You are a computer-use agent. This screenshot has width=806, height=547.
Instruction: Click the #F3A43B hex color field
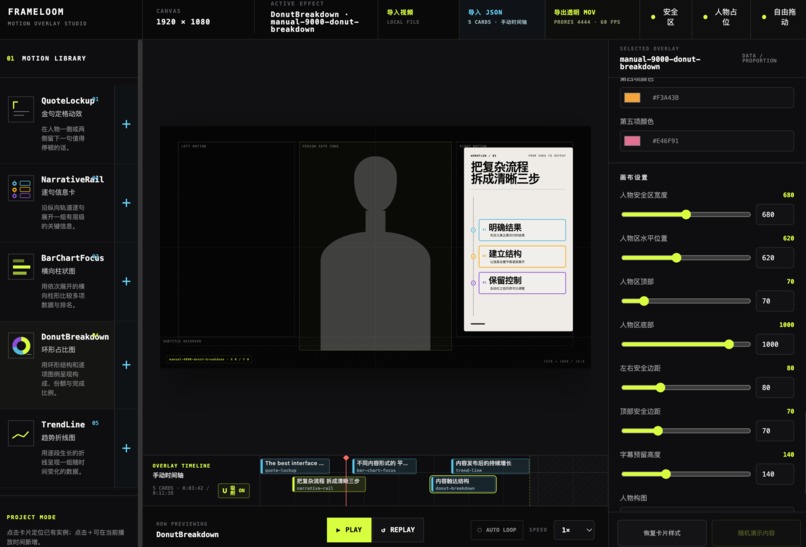click(x=707, y=98)
